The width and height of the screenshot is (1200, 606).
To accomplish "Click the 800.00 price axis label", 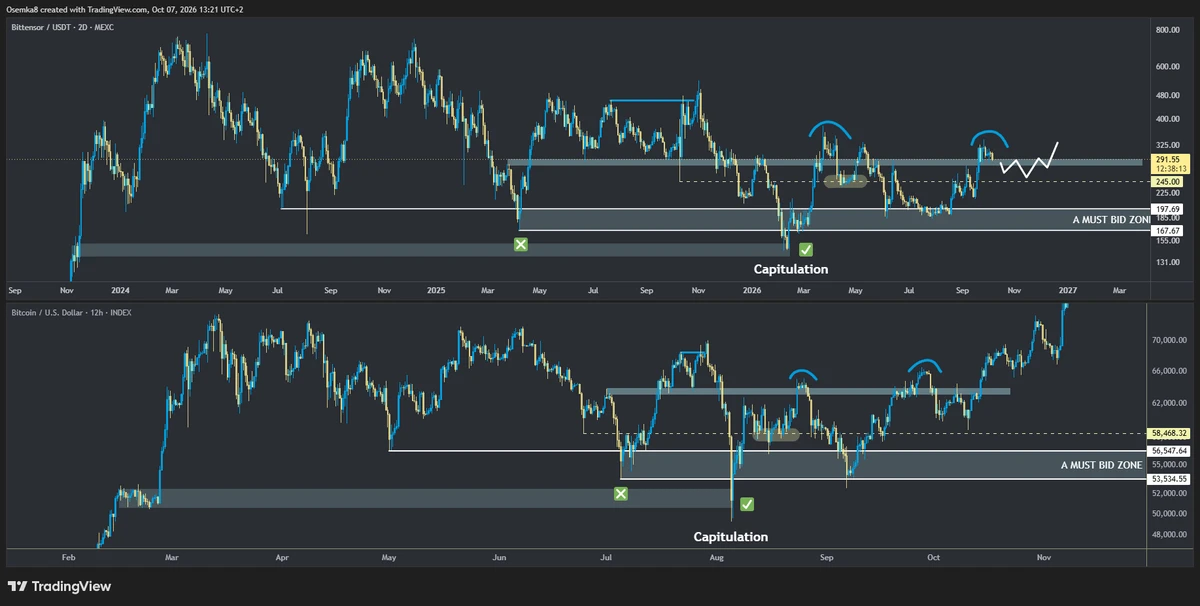I will [1169, 31].
